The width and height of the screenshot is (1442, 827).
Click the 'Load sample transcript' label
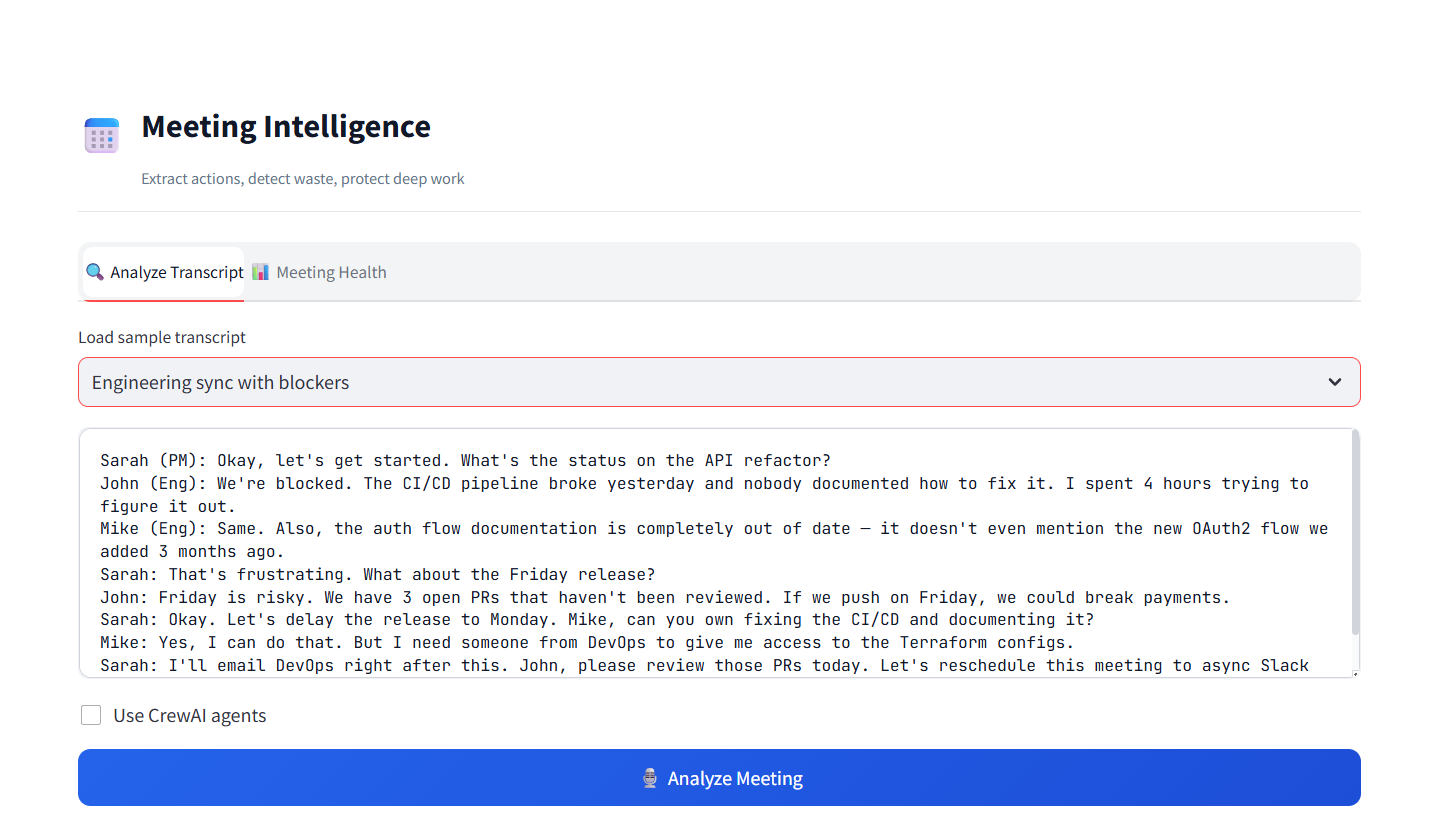tap(162, 337)
